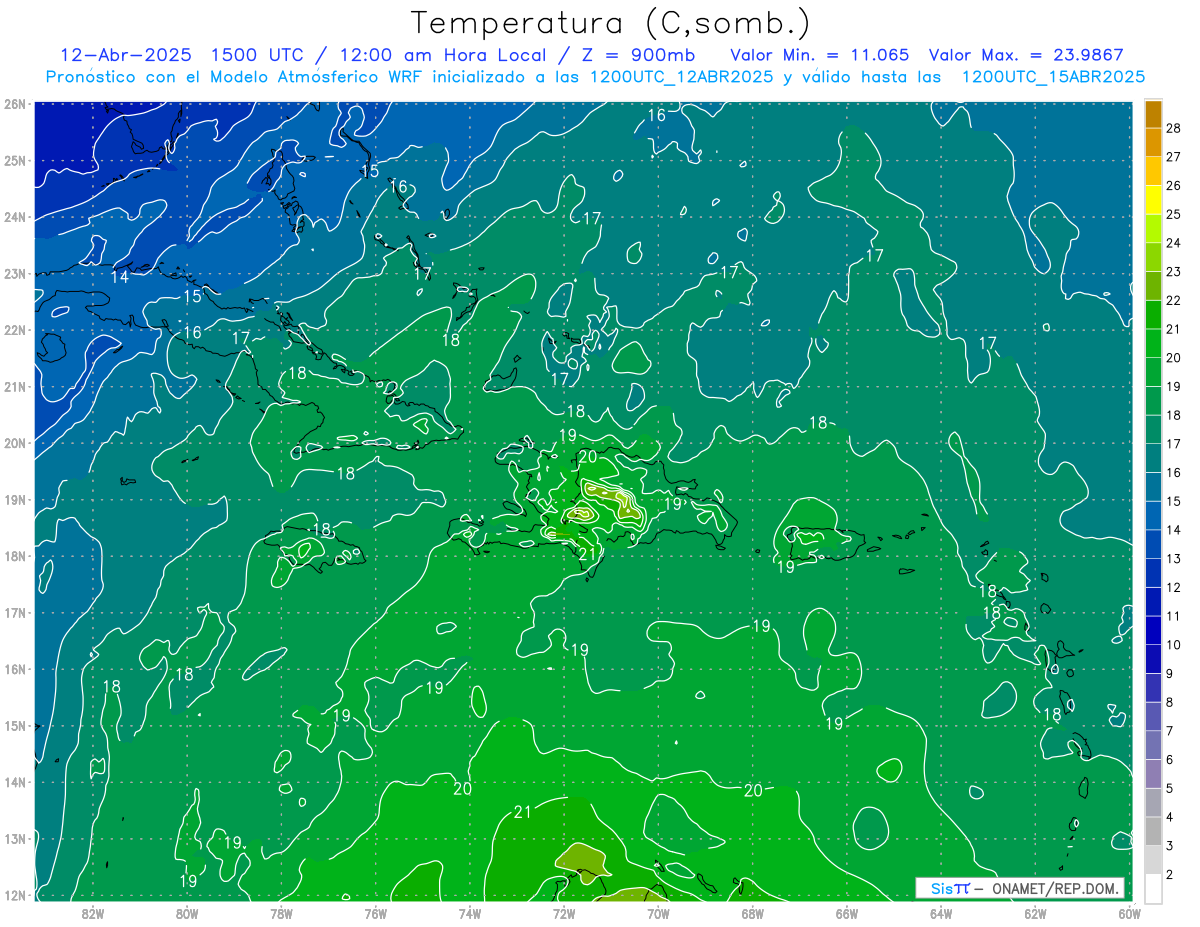Pick the teal swatch between 16 and 17

(1153, 458)
